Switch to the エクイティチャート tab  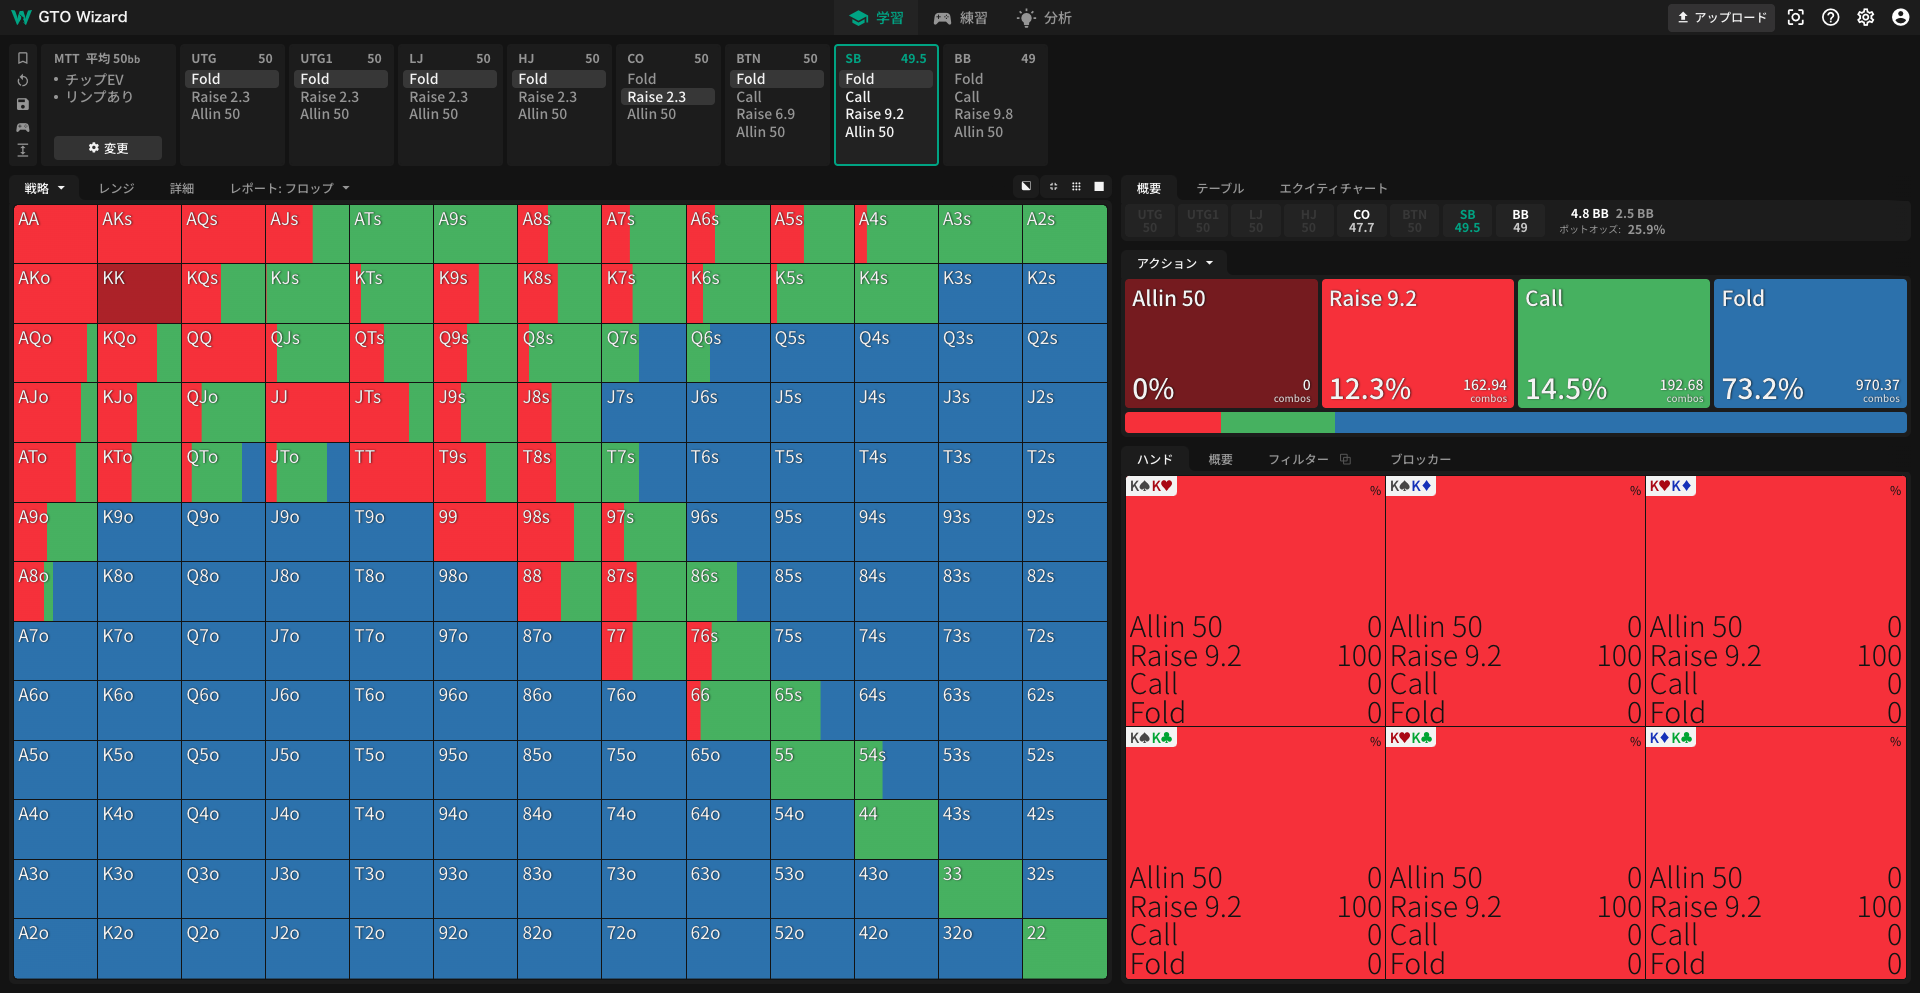(x=1334, y=188)
